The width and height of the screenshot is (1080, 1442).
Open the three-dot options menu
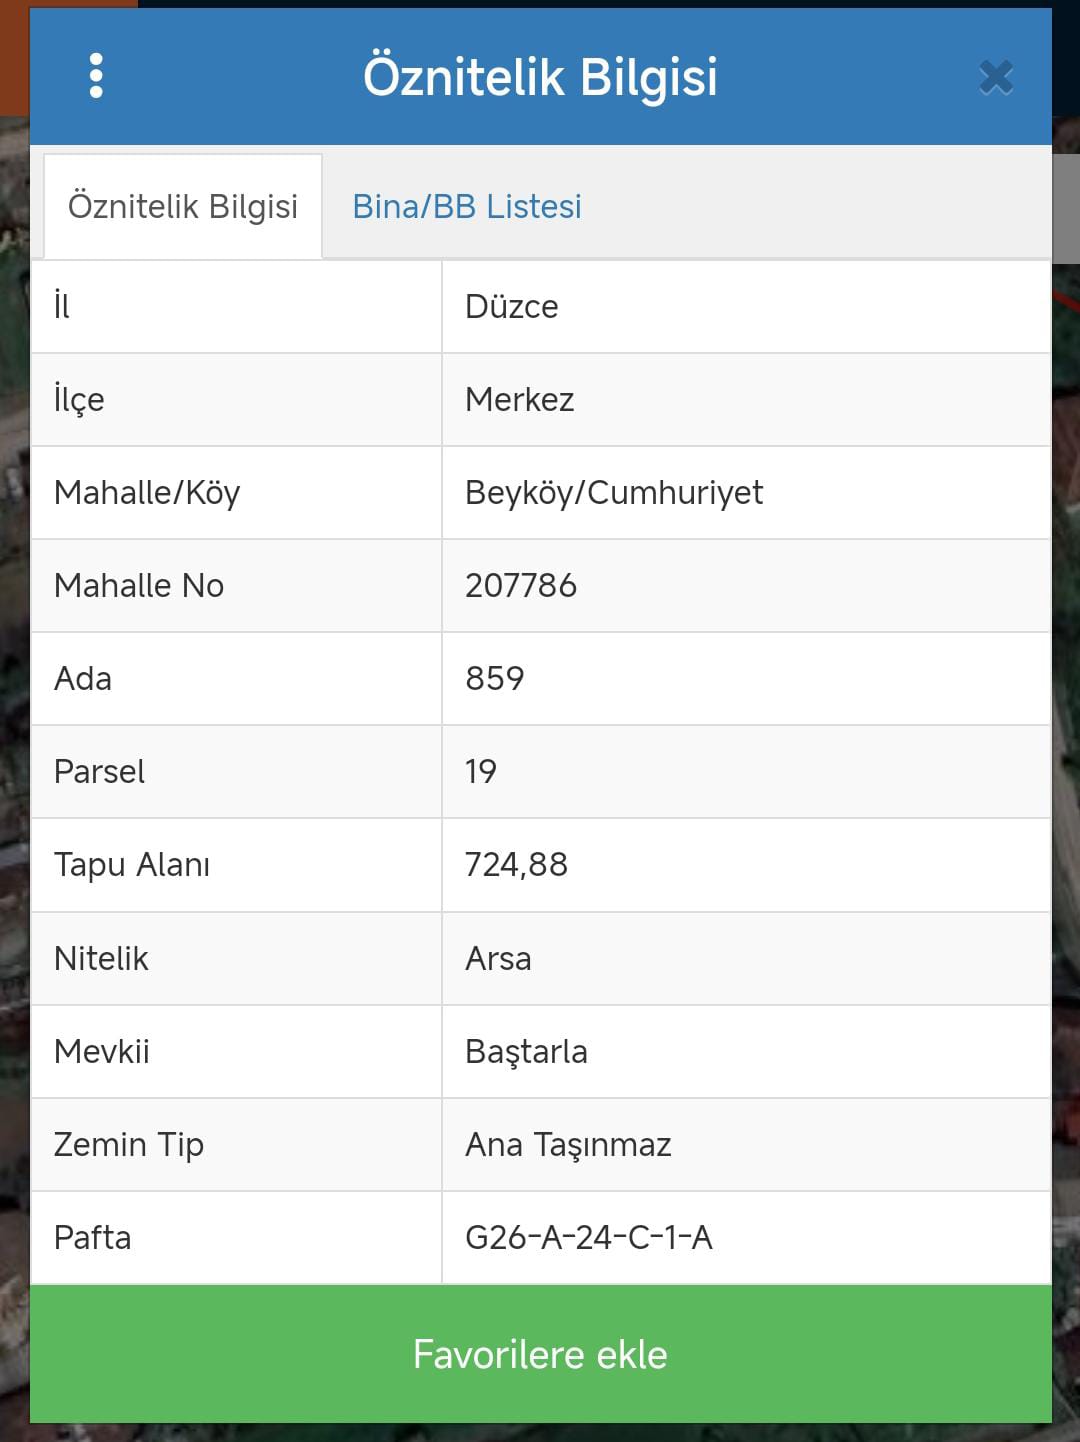click(x=96, y=76)
